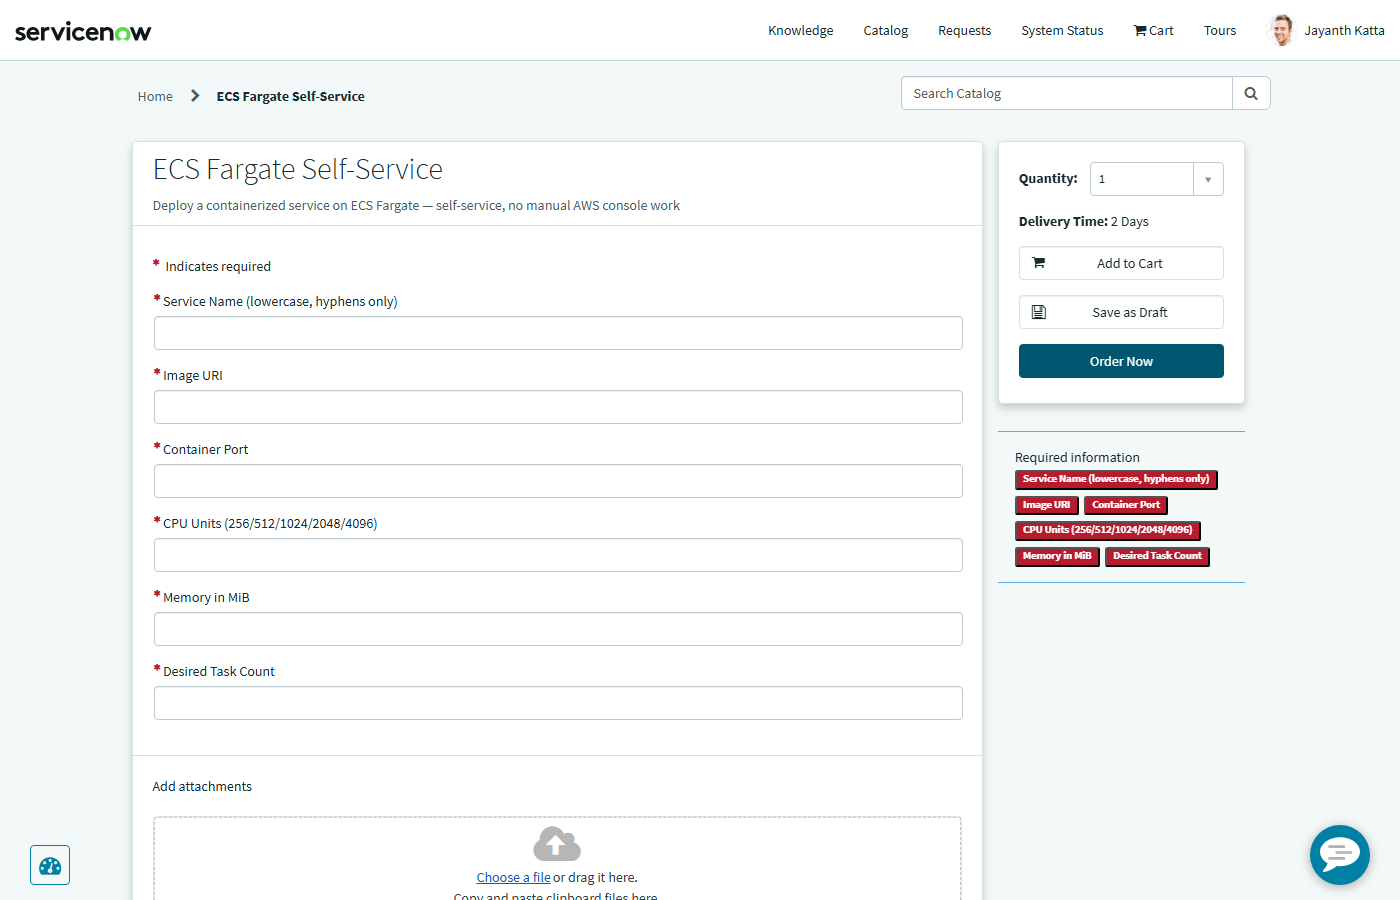Click the 'Delivery Time: 2 Days' text
This screenshot has height=900, width=1400.
click(1084, 221)
